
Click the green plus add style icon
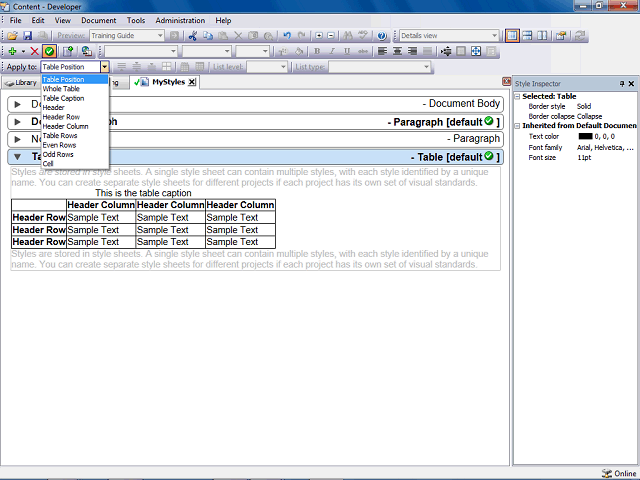[12, 51]
